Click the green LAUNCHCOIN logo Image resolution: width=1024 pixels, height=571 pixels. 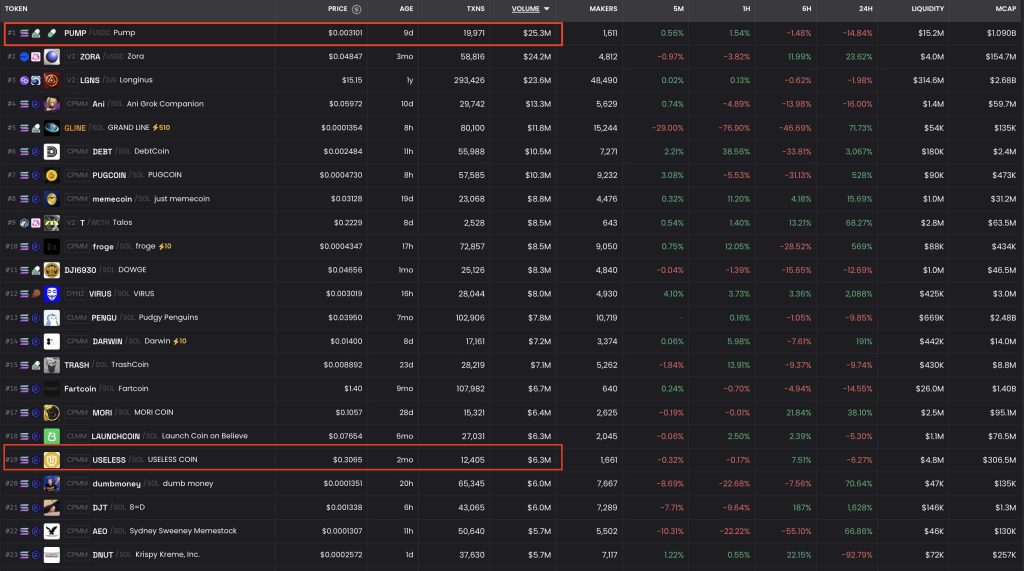tap(52, 436)
